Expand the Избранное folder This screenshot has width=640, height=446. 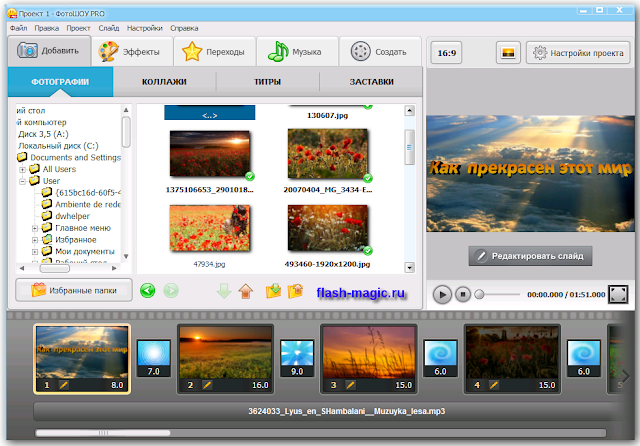(x=35, y=240)
